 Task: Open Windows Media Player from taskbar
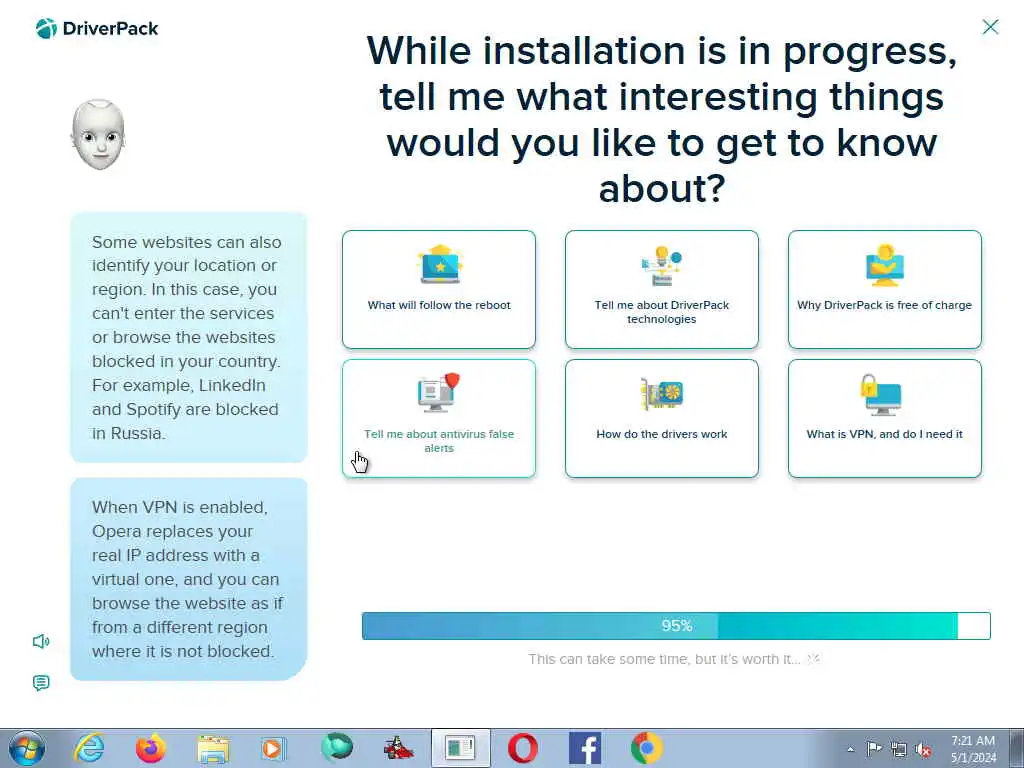pyautogui.click(x=274, y=748)
